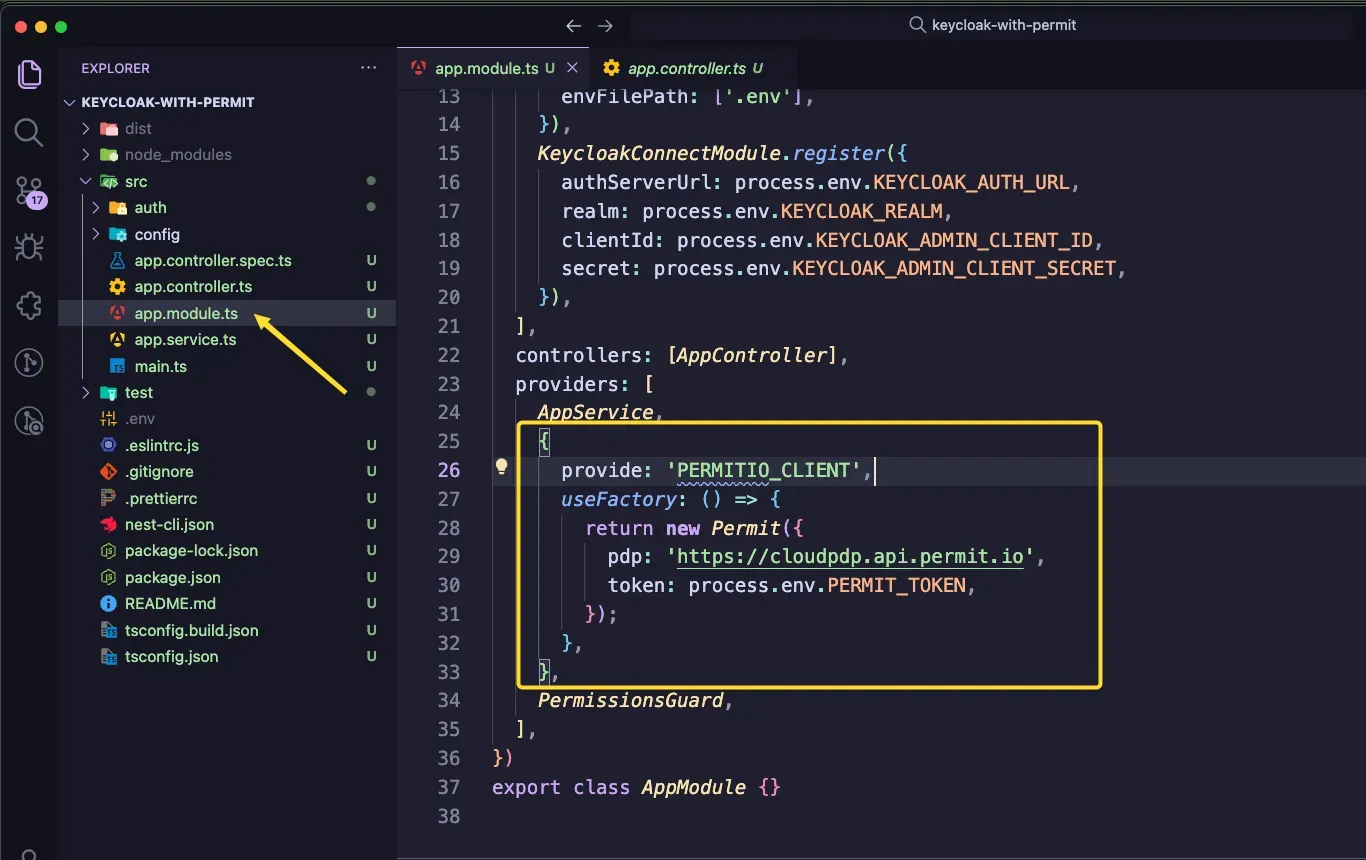The width and height of the screenshot is (1366, 860).
Task: Click the cloudpdp.api.permit.io URL in code
Action: [x=850, y=557]
